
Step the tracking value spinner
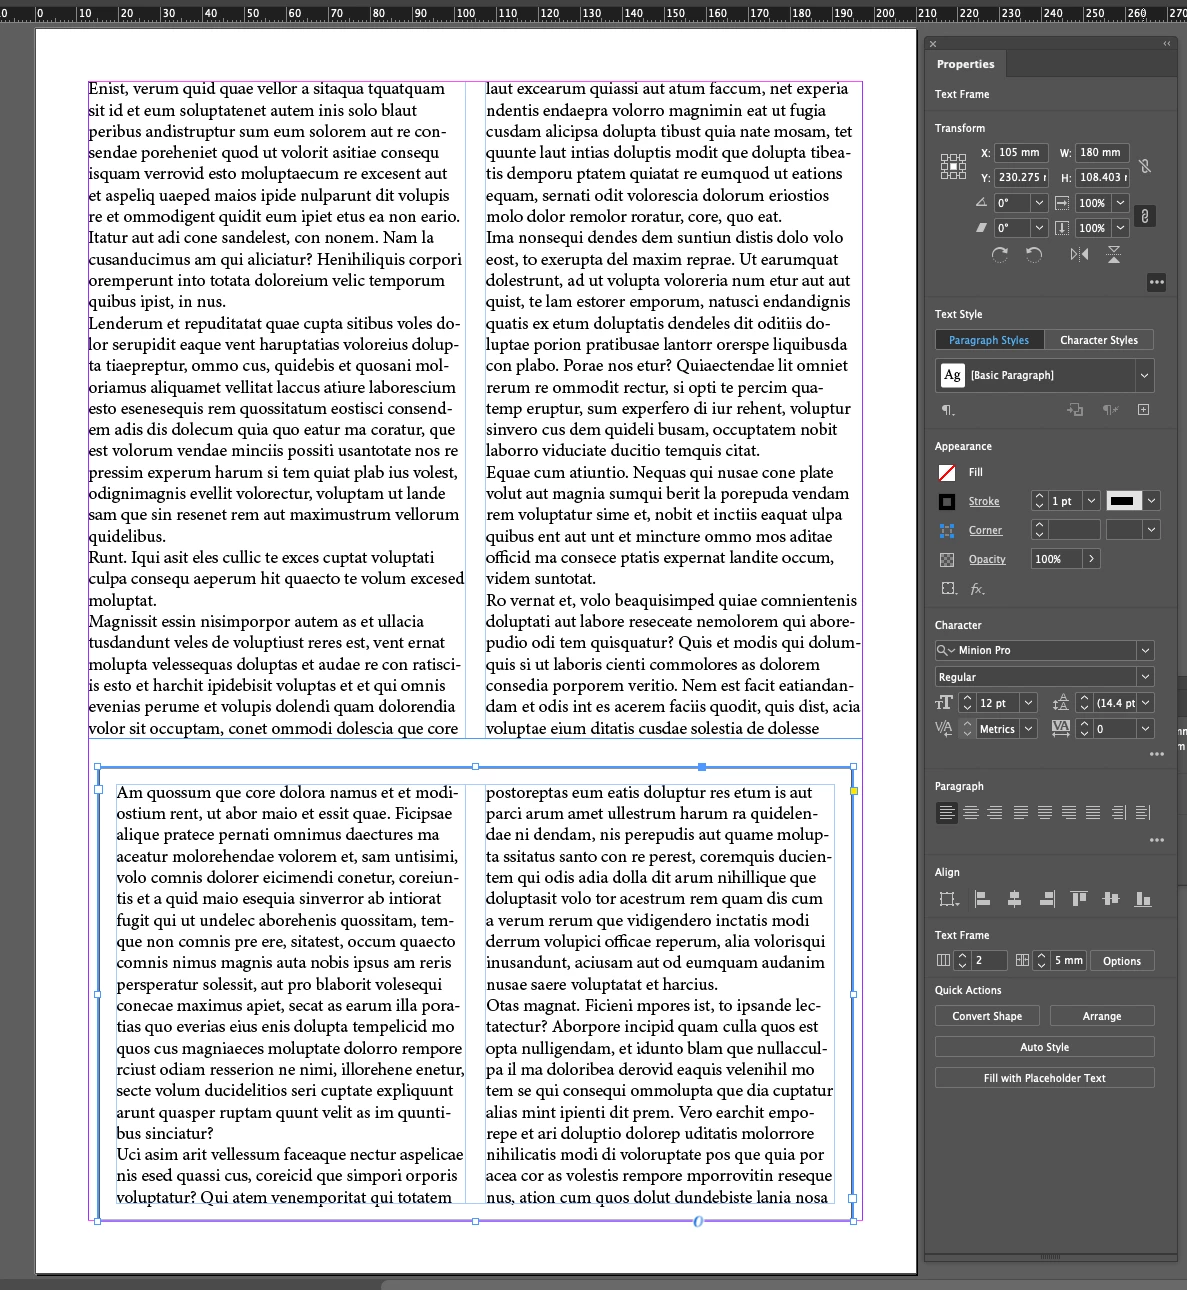tap(1084, 729)
